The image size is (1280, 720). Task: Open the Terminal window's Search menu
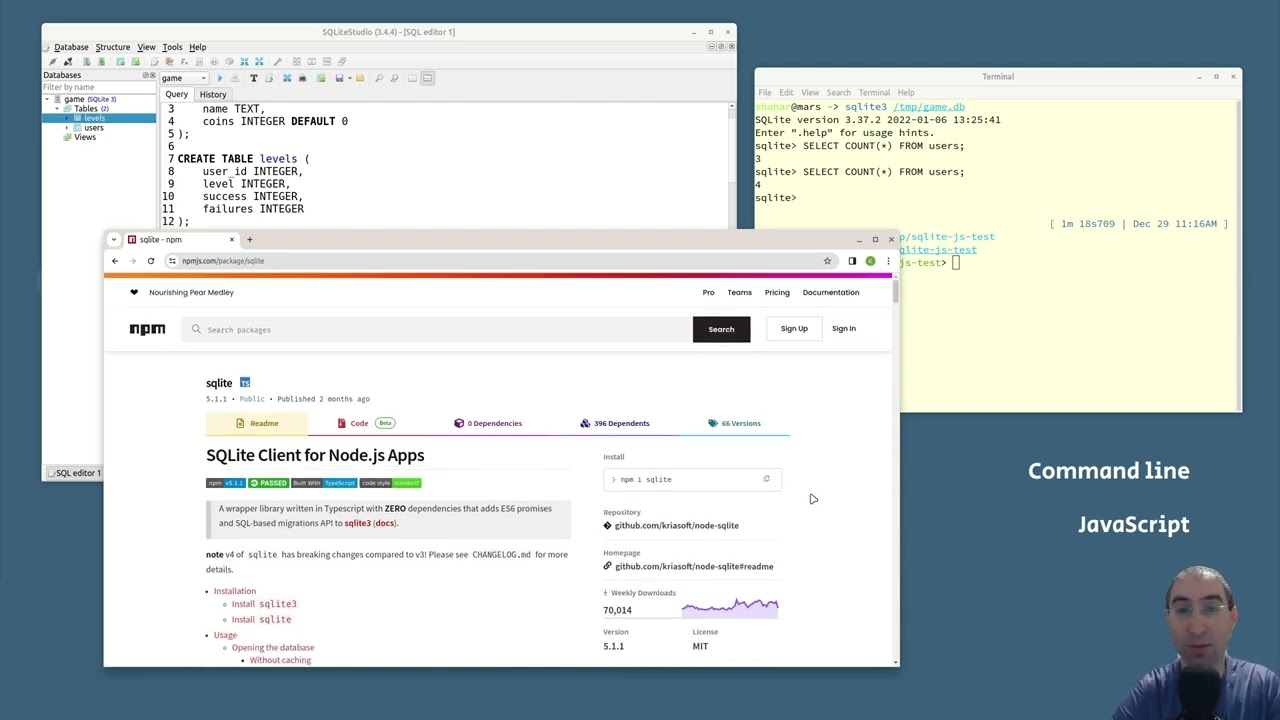tap(838, 93)
